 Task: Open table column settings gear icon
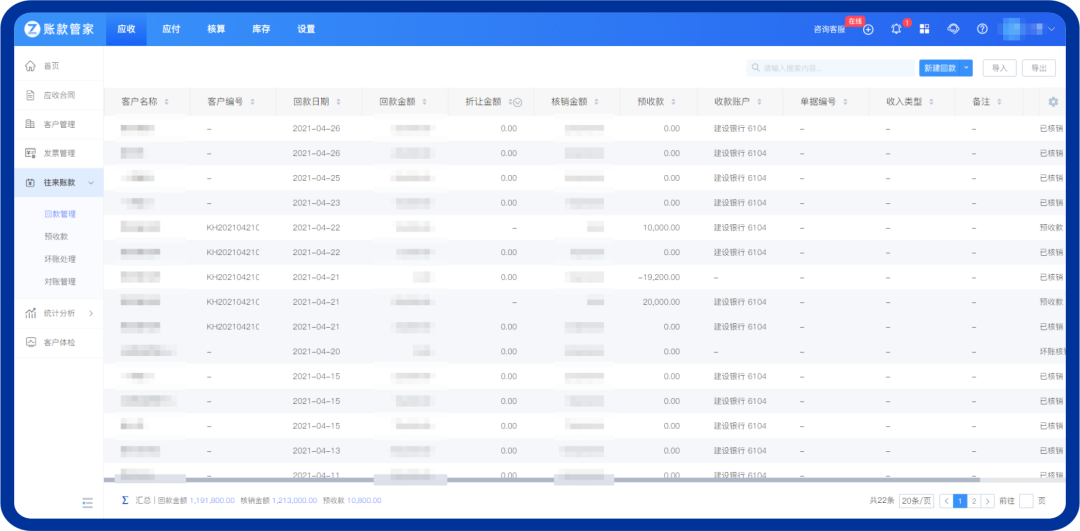pos(1052,102)
